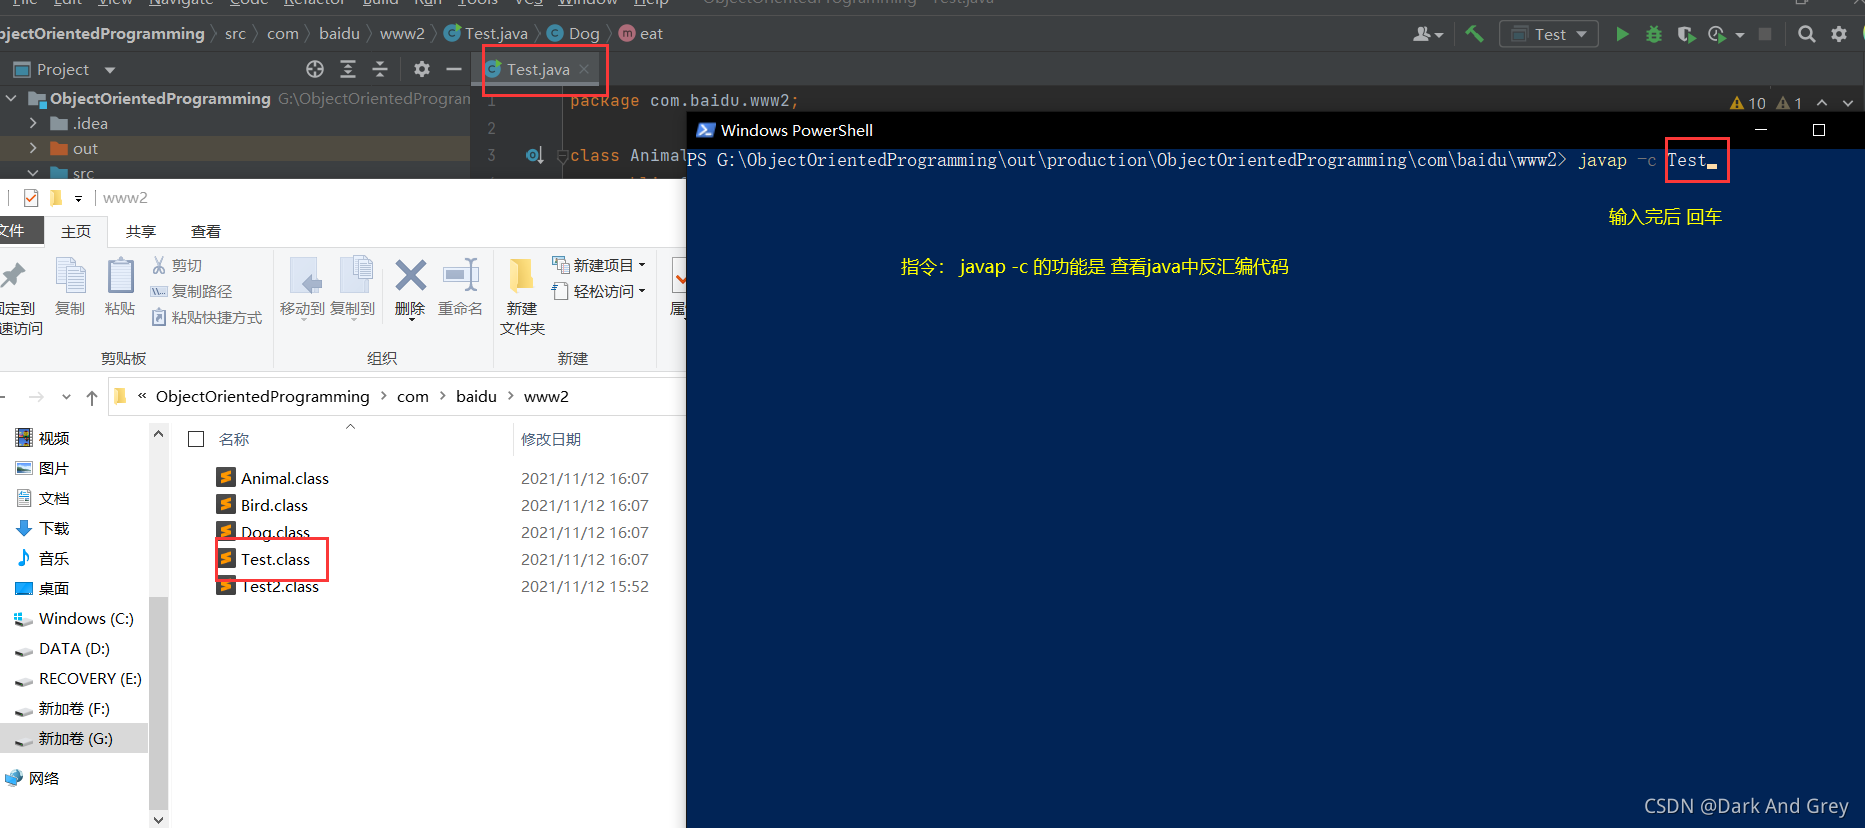The width and height of the screenshot is (1865, 828).
Task: Expand the out folder in project tree
Action: [33, 148]
